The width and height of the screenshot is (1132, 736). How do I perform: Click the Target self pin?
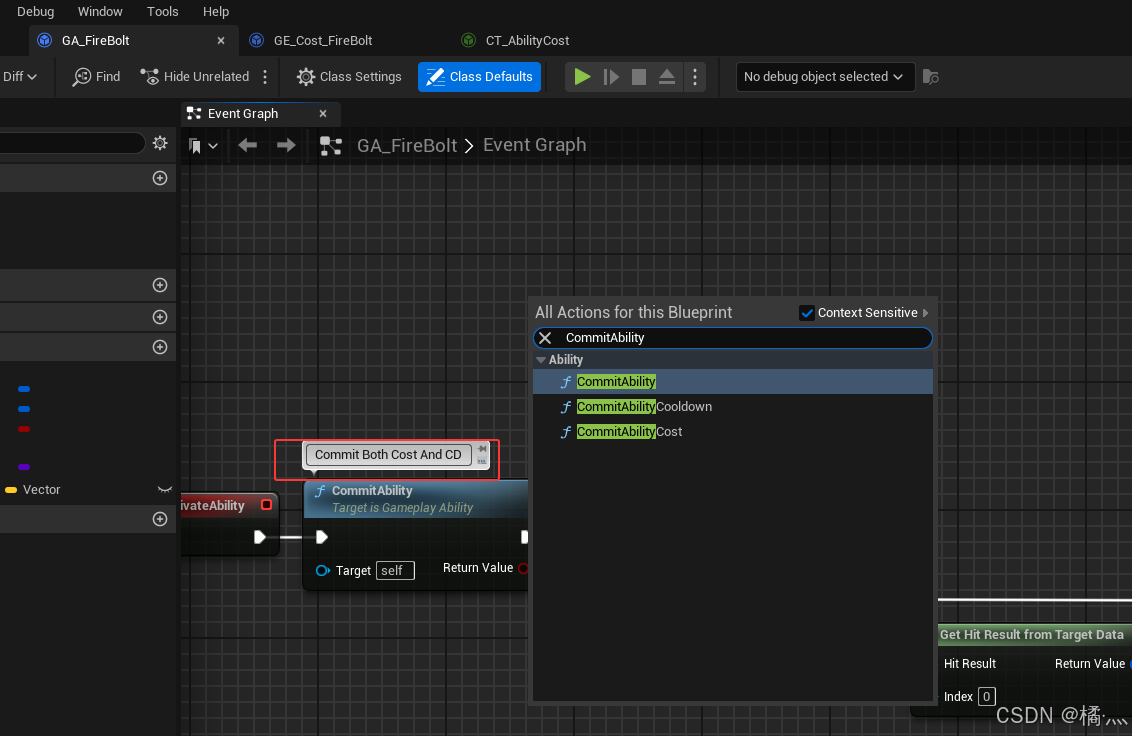[323, 571]
